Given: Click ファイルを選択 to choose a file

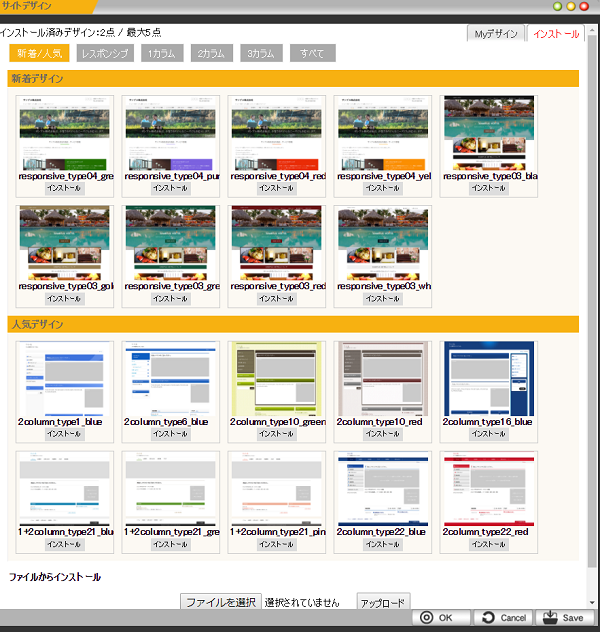Looking at the screenshot, I should point(221,602).
